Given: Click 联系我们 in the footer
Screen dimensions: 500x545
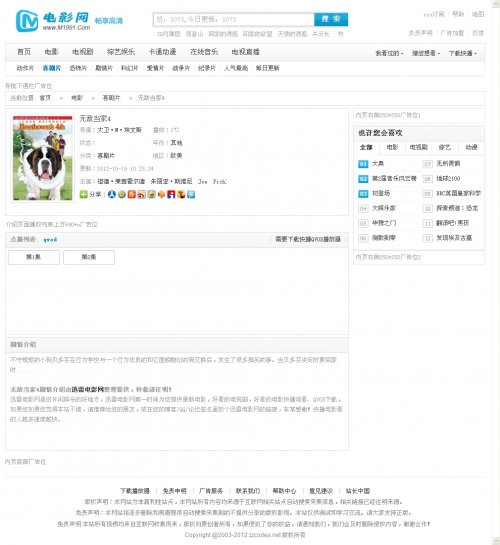Looking at the screenshot, I should (x=248, y=491).
